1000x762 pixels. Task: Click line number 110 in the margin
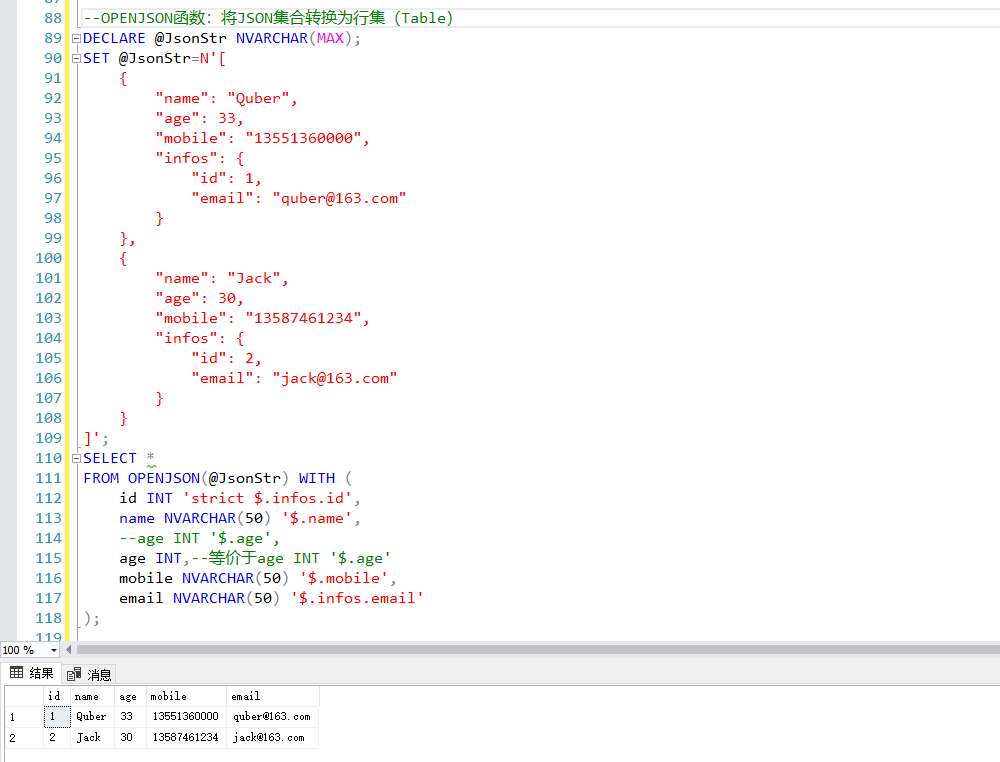pos(47,458)
